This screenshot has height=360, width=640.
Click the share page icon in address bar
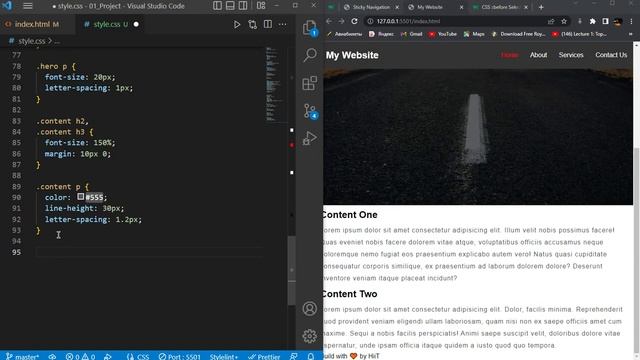[551, 21]
